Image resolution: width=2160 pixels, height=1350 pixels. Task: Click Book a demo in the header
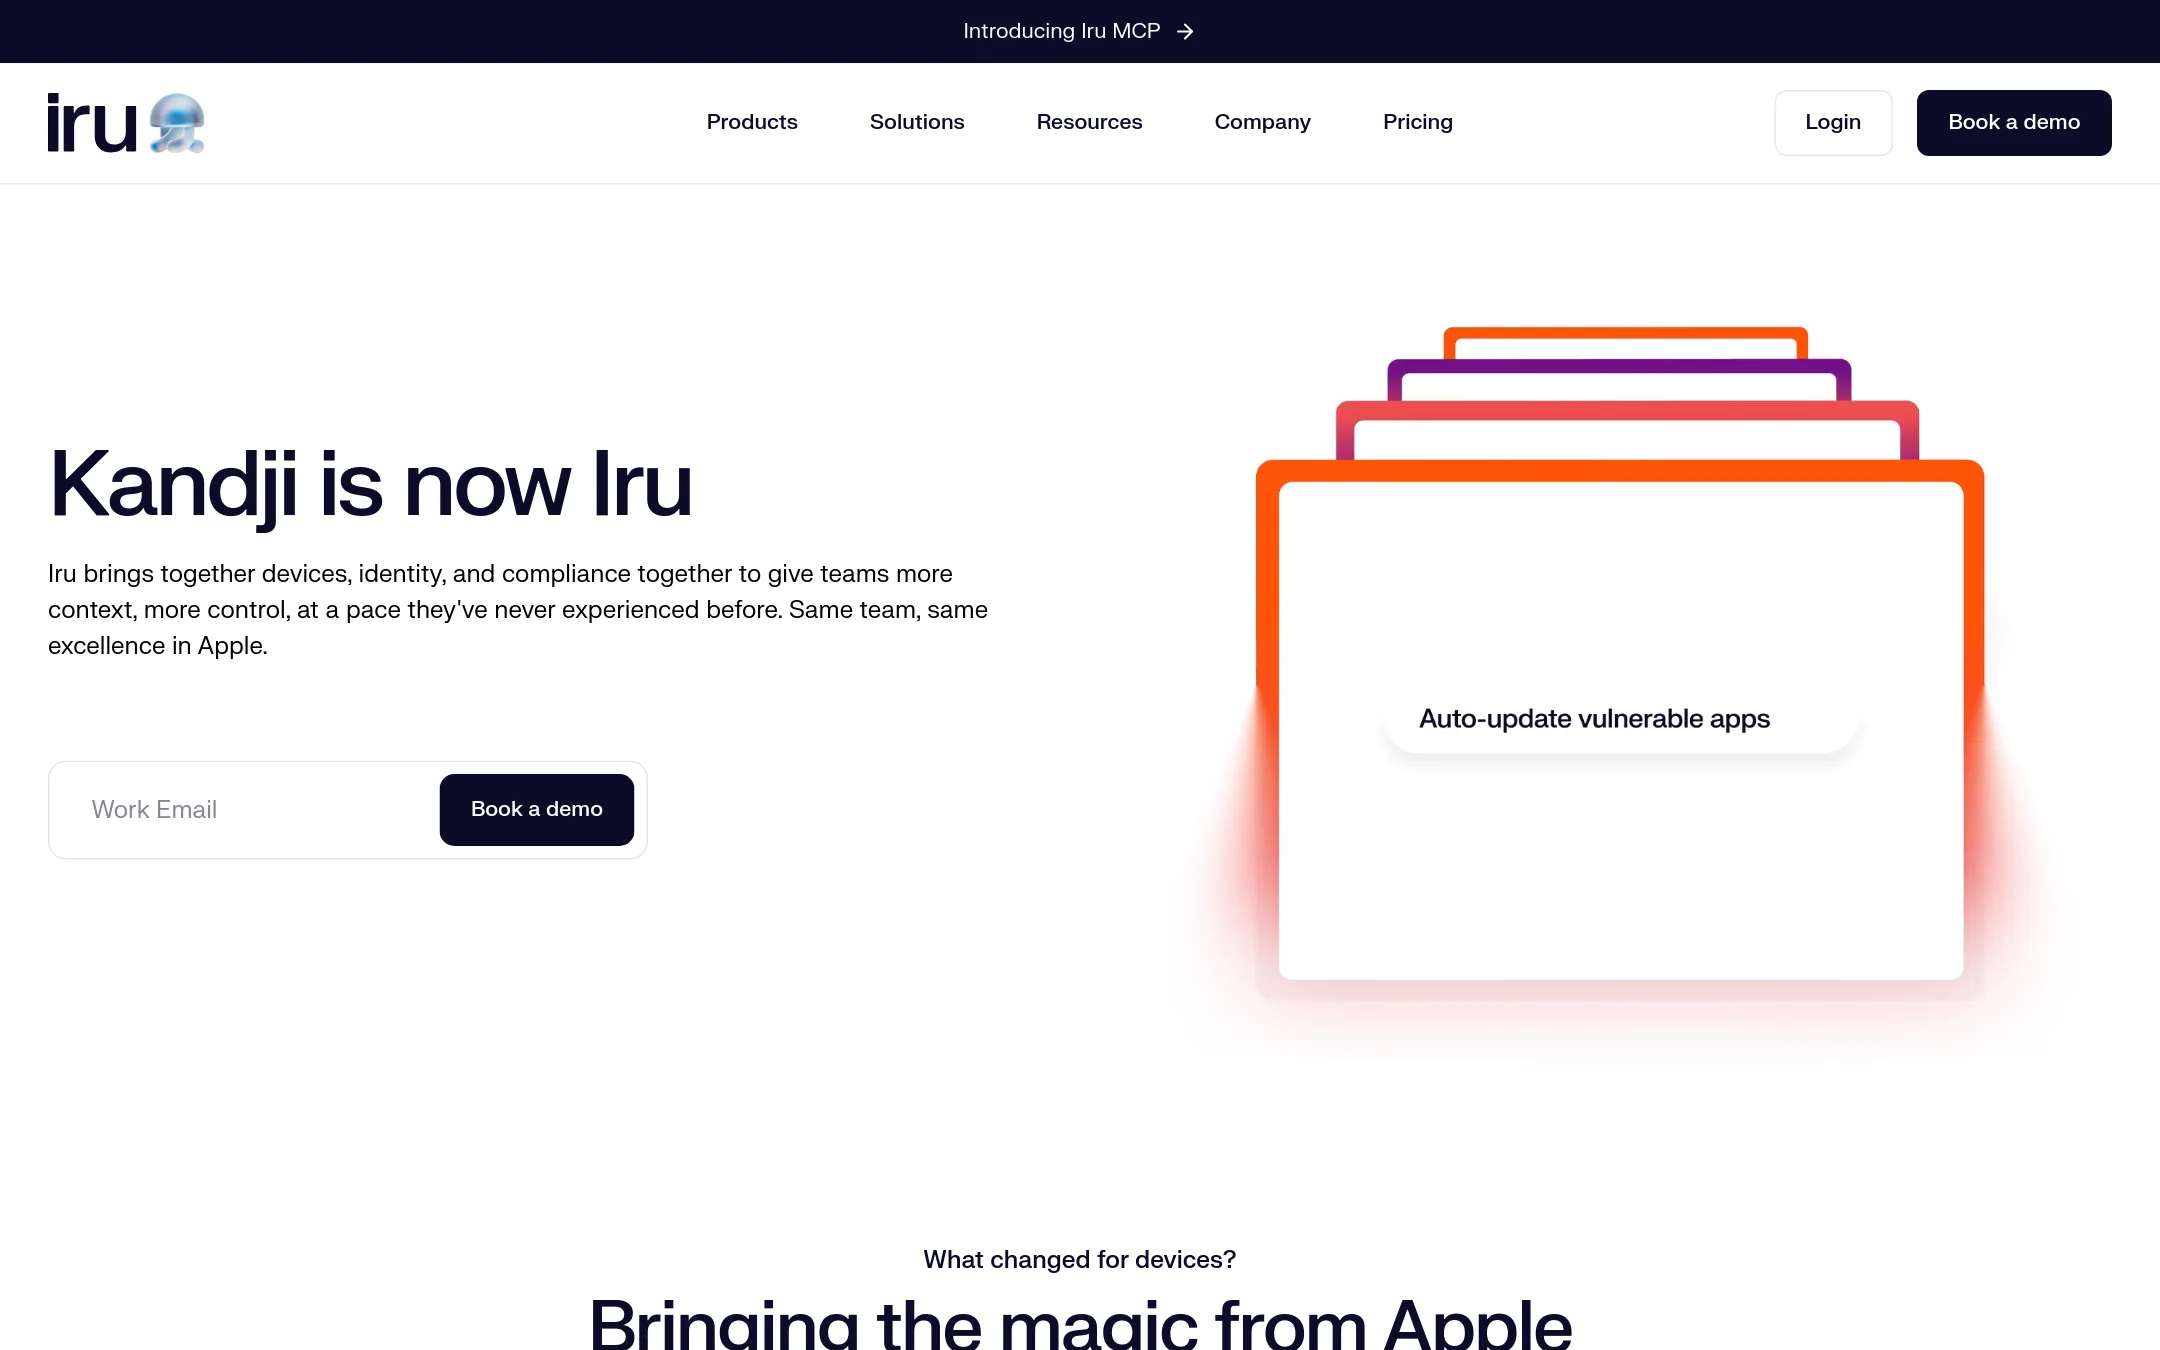click(x=2014, y=123)
